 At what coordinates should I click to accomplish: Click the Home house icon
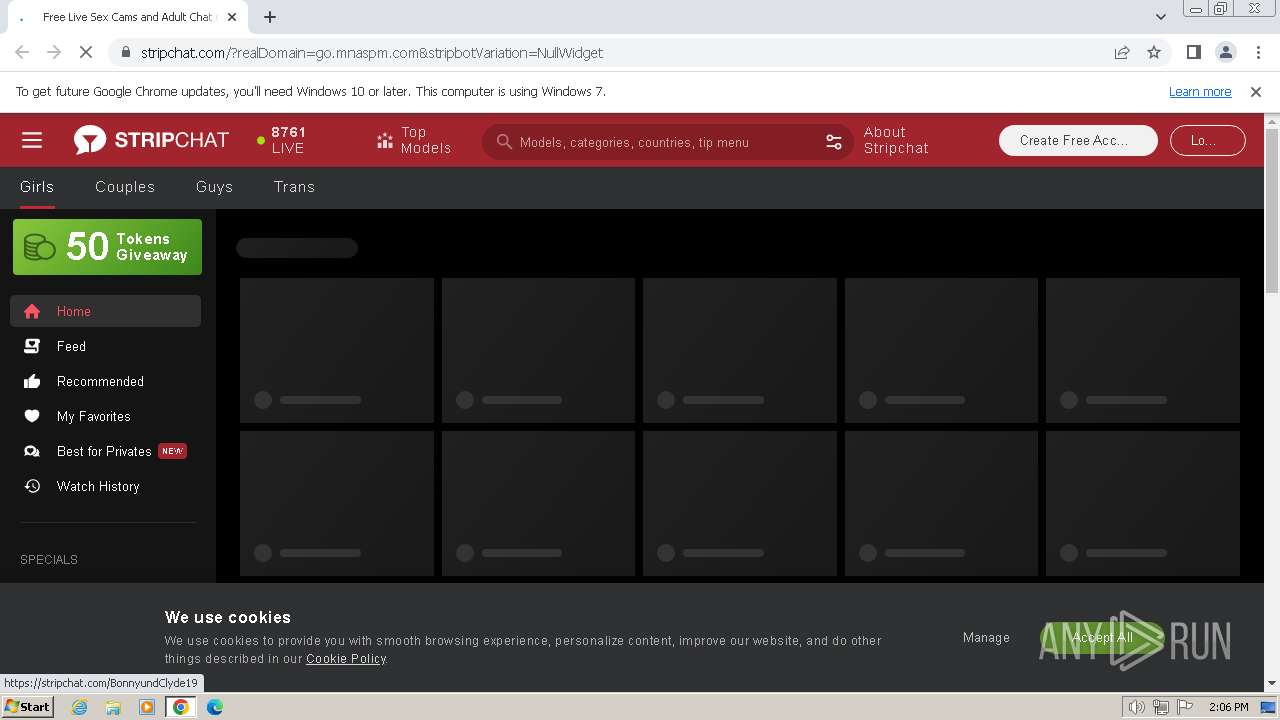coord(32,311)
